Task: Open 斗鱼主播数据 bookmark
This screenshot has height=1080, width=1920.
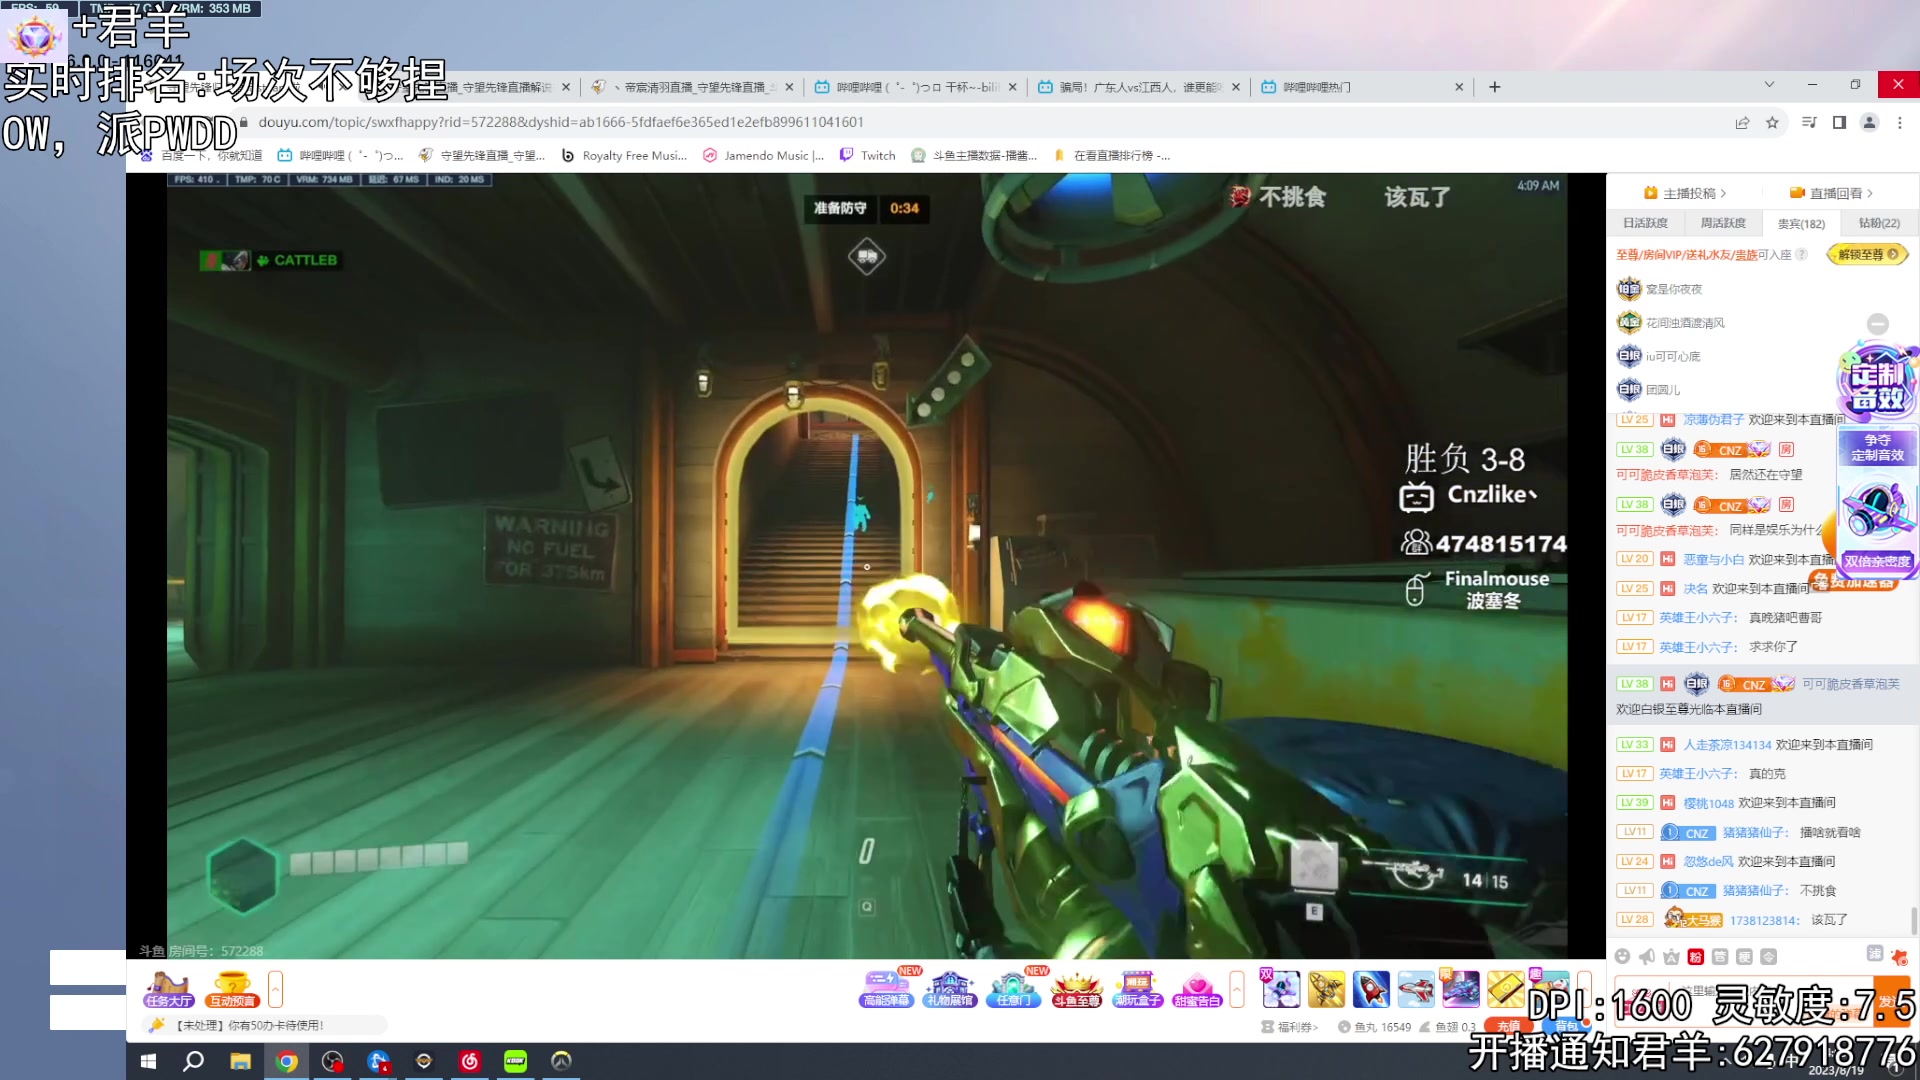Action: [x=974, y=155]
